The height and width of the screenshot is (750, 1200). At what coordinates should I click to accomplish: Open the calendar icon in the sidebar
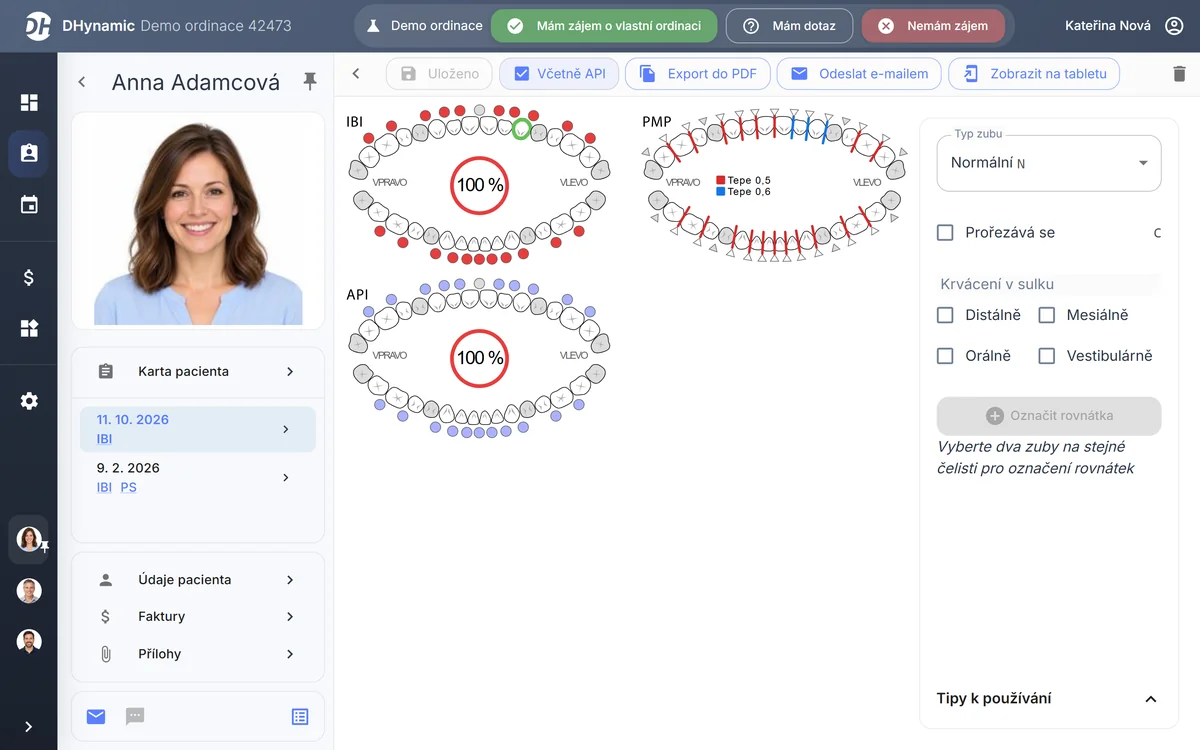click(29, 205)
